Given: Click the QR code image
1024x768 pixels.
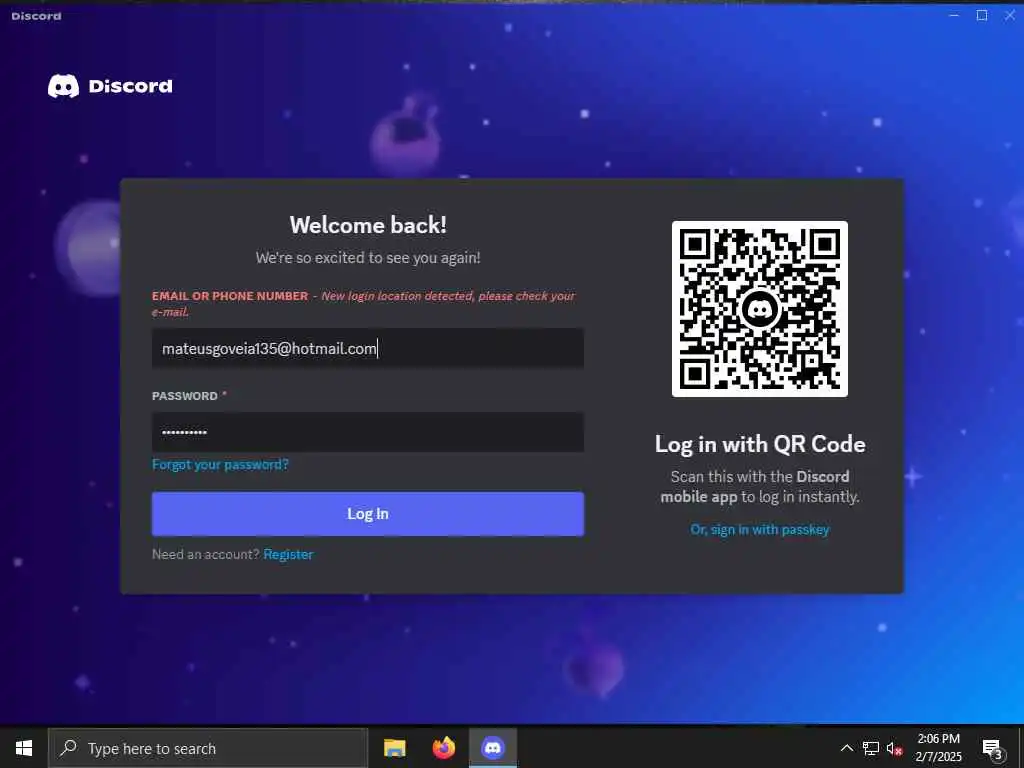Looking at the screenshot, I should tap(760, 309).
